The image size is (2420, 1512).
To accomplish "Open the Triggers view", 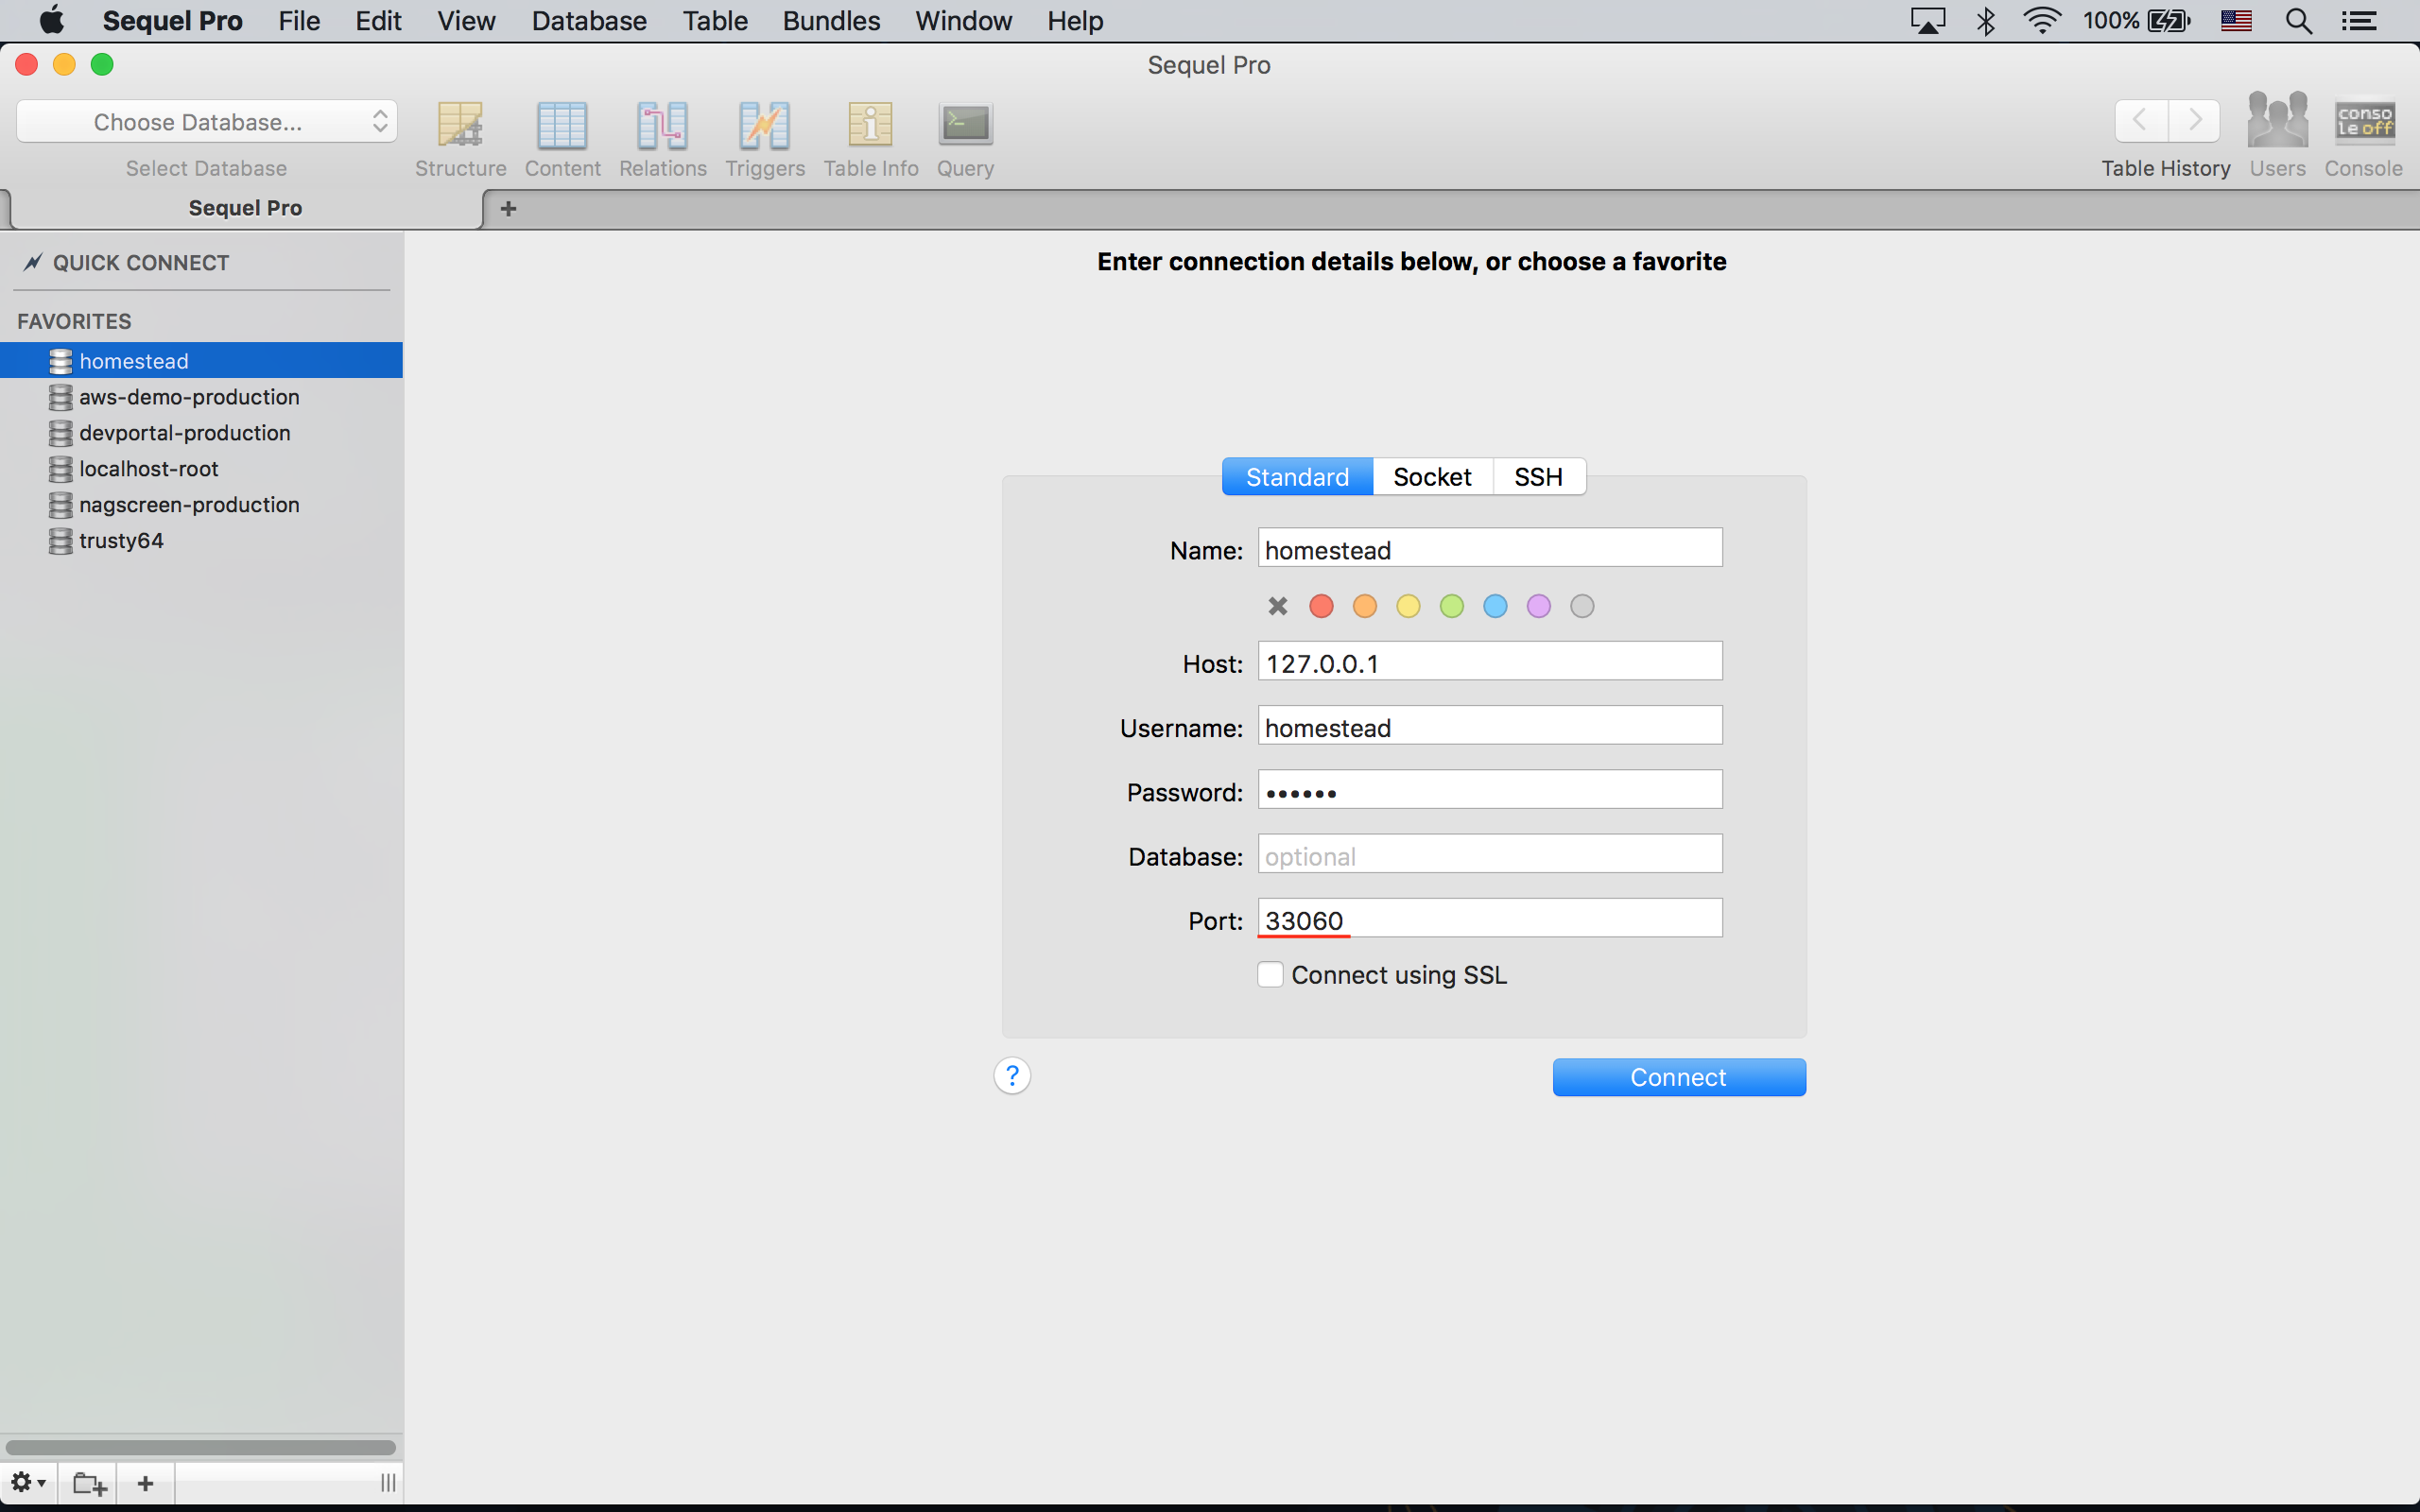I will coord(765,140).
